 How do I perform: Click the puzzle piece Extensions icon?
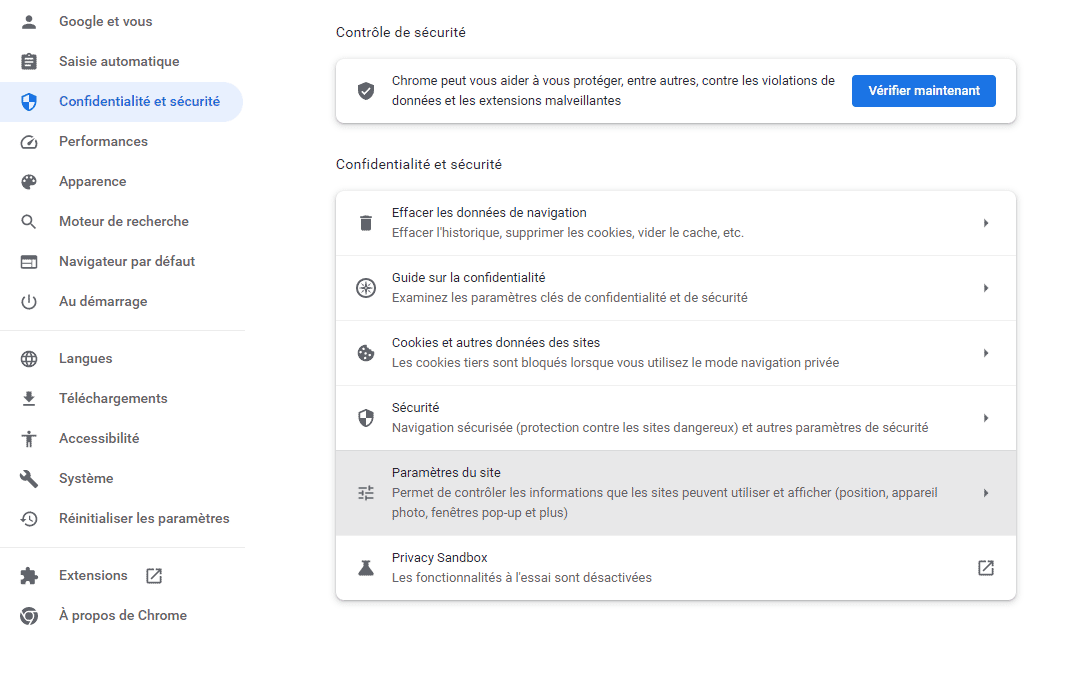(29, 576)
